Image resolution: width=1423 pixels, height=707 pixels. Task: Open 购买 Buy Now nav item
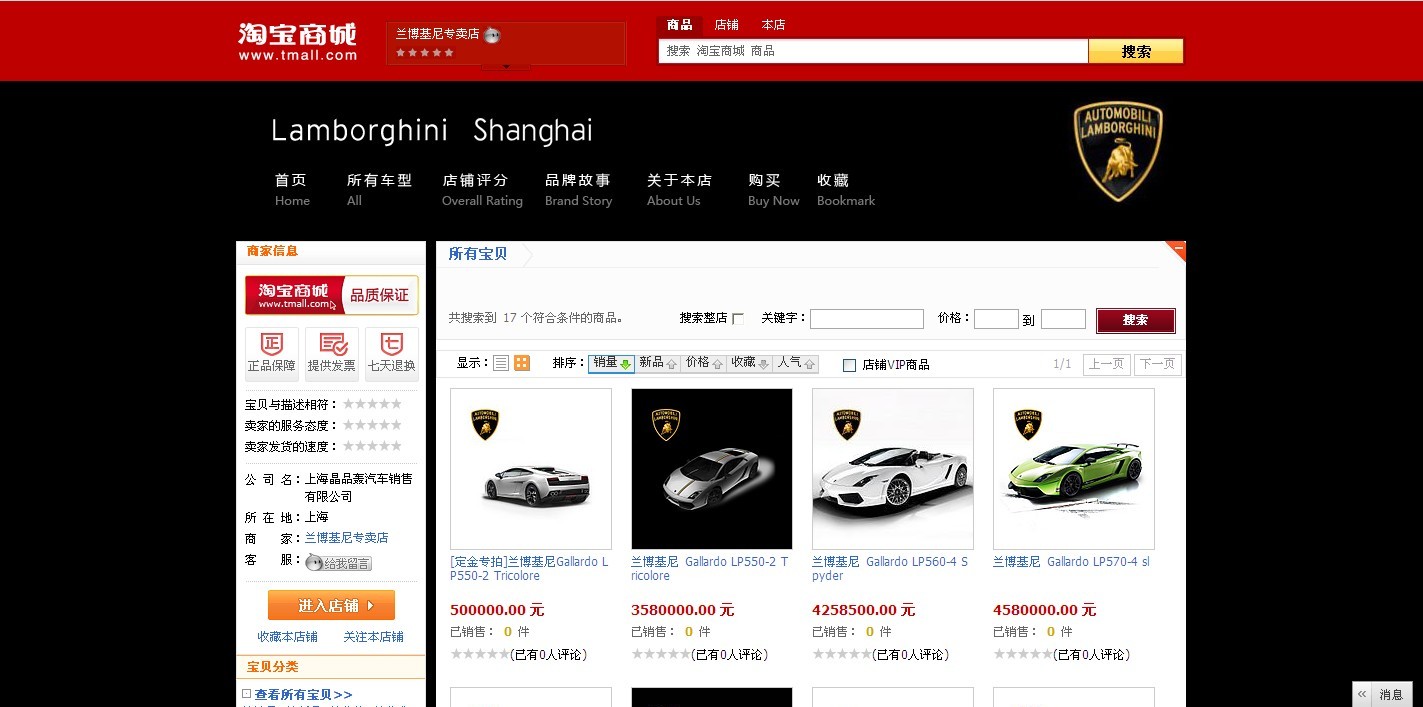(x=774, y=189)
